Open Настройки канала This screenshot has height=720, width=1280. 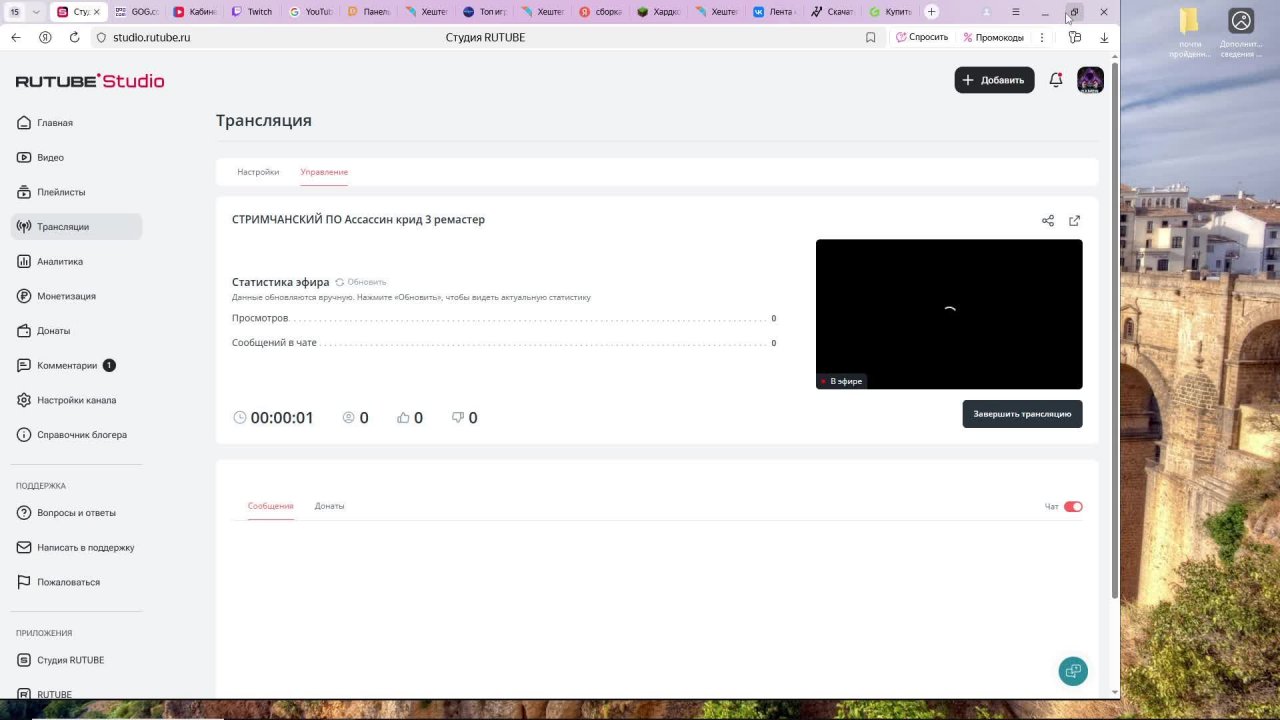[76, 400]
